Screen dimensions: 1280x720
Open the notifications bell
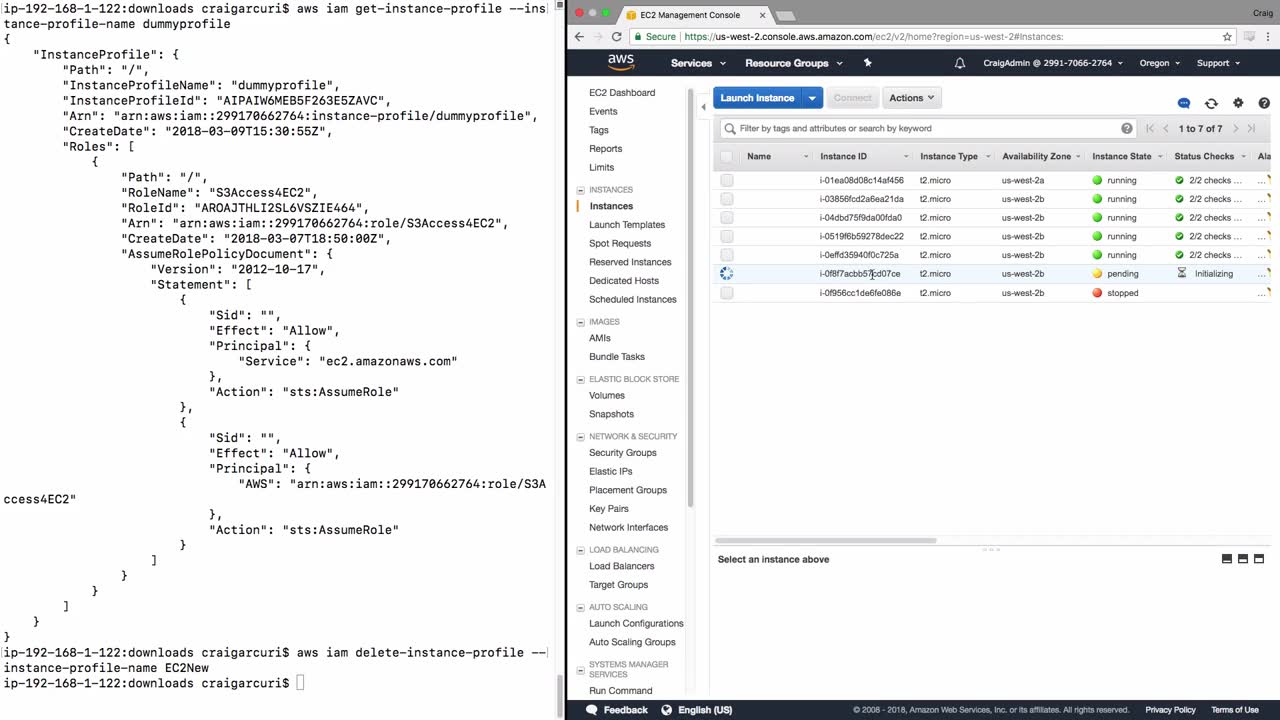tap(960, 63)
